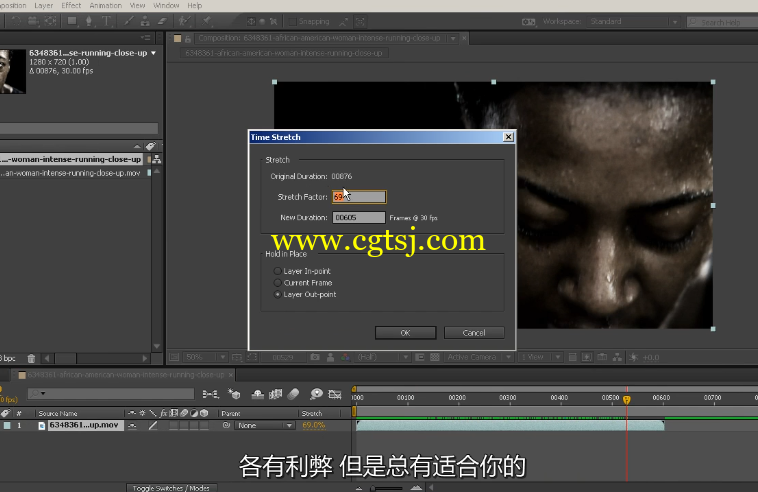
Task: Click OK in Time Stretch dialog
Action: pyautogui.click(x=406, y=333)
